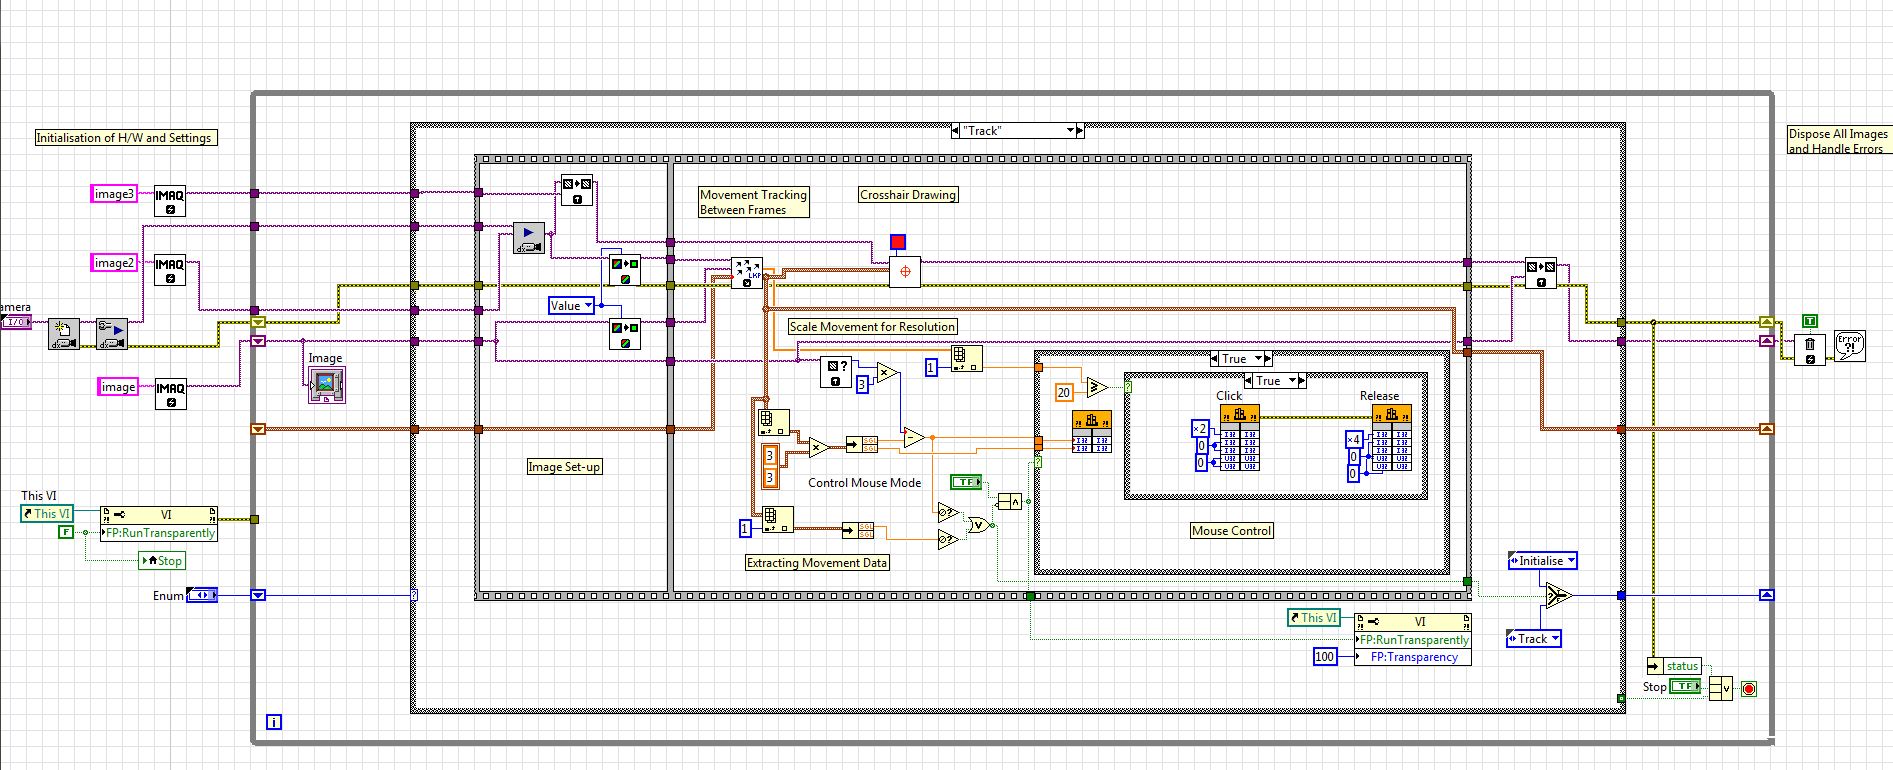
Task: Click the x4 constant beside the Release node
Action: coord(1353,439)
